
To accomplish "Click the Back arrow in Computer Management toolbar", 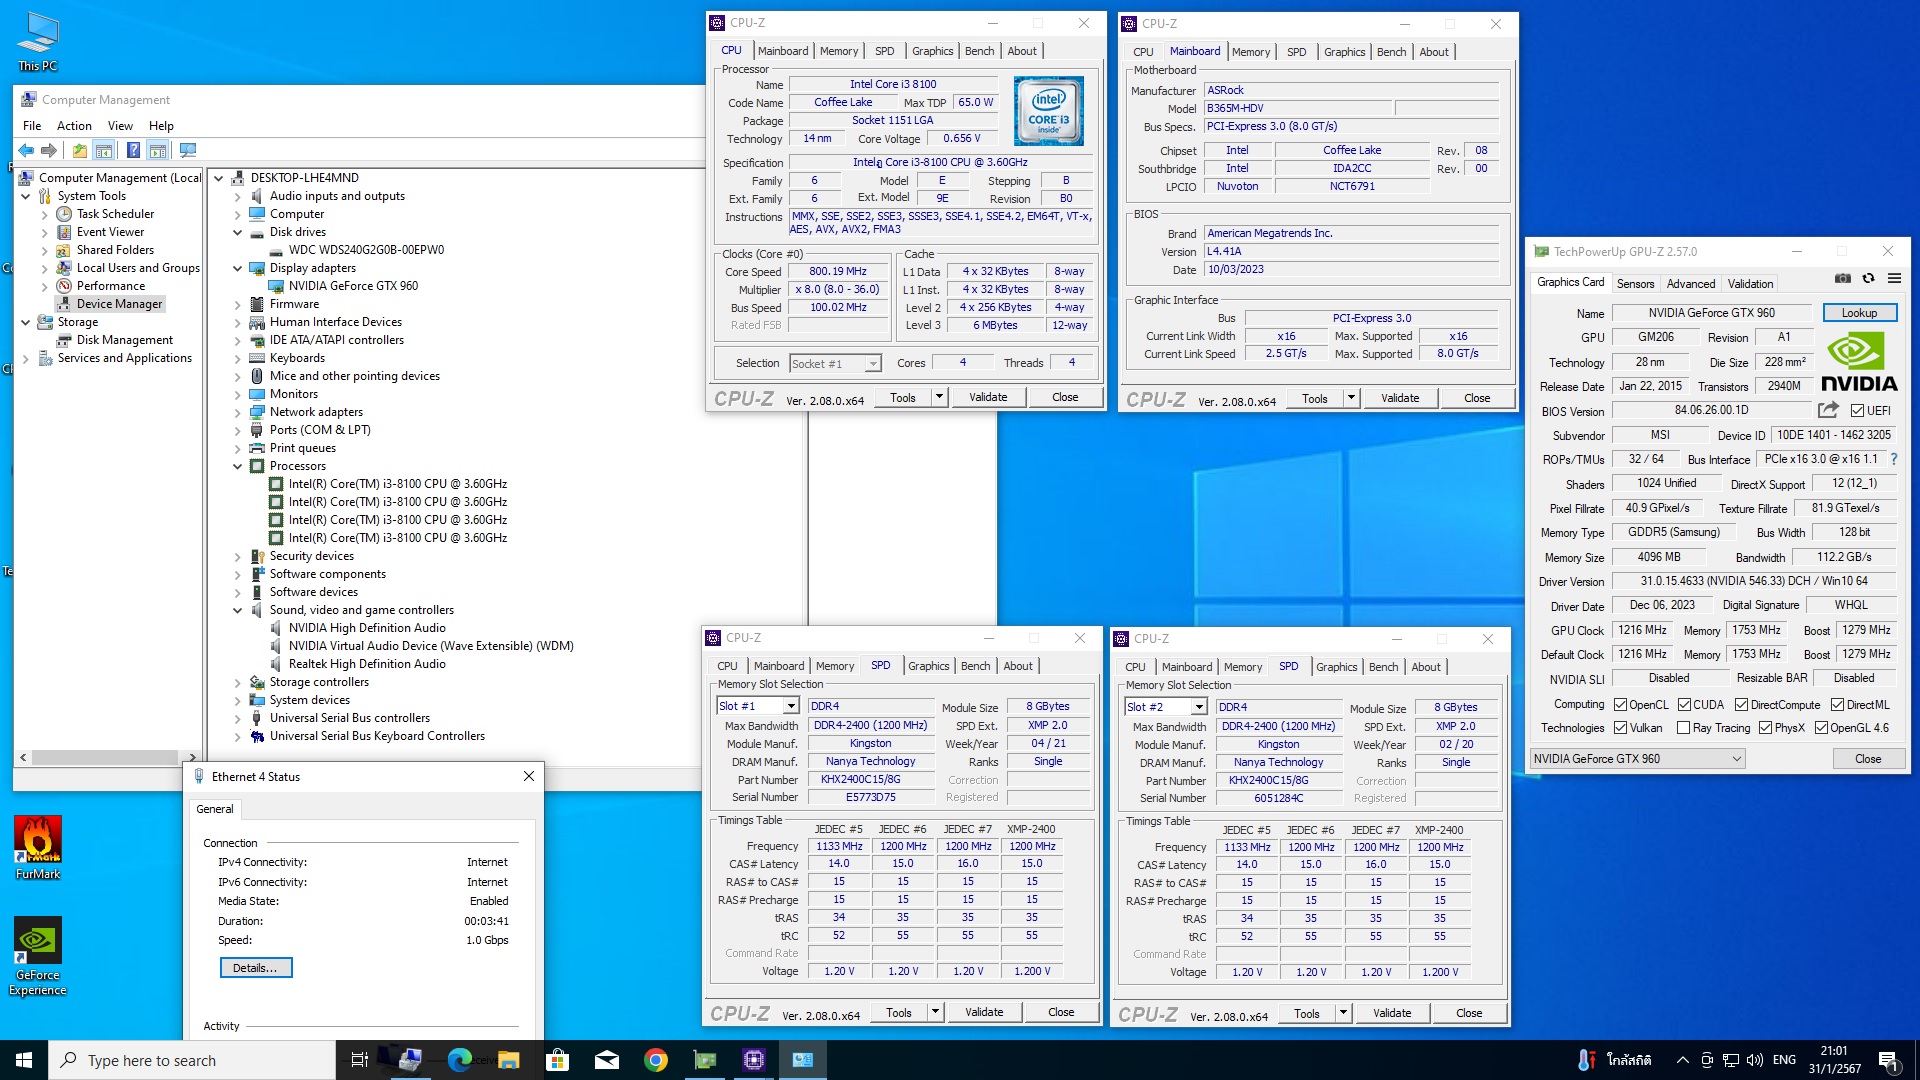I will 27,151.
